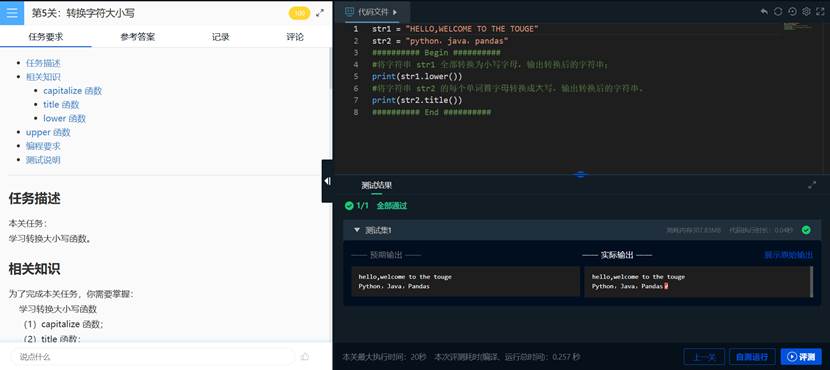The height and width of the screenshot is (370, 830).
Task: Open the 评论 tab
Action: (x=295, y=37)
